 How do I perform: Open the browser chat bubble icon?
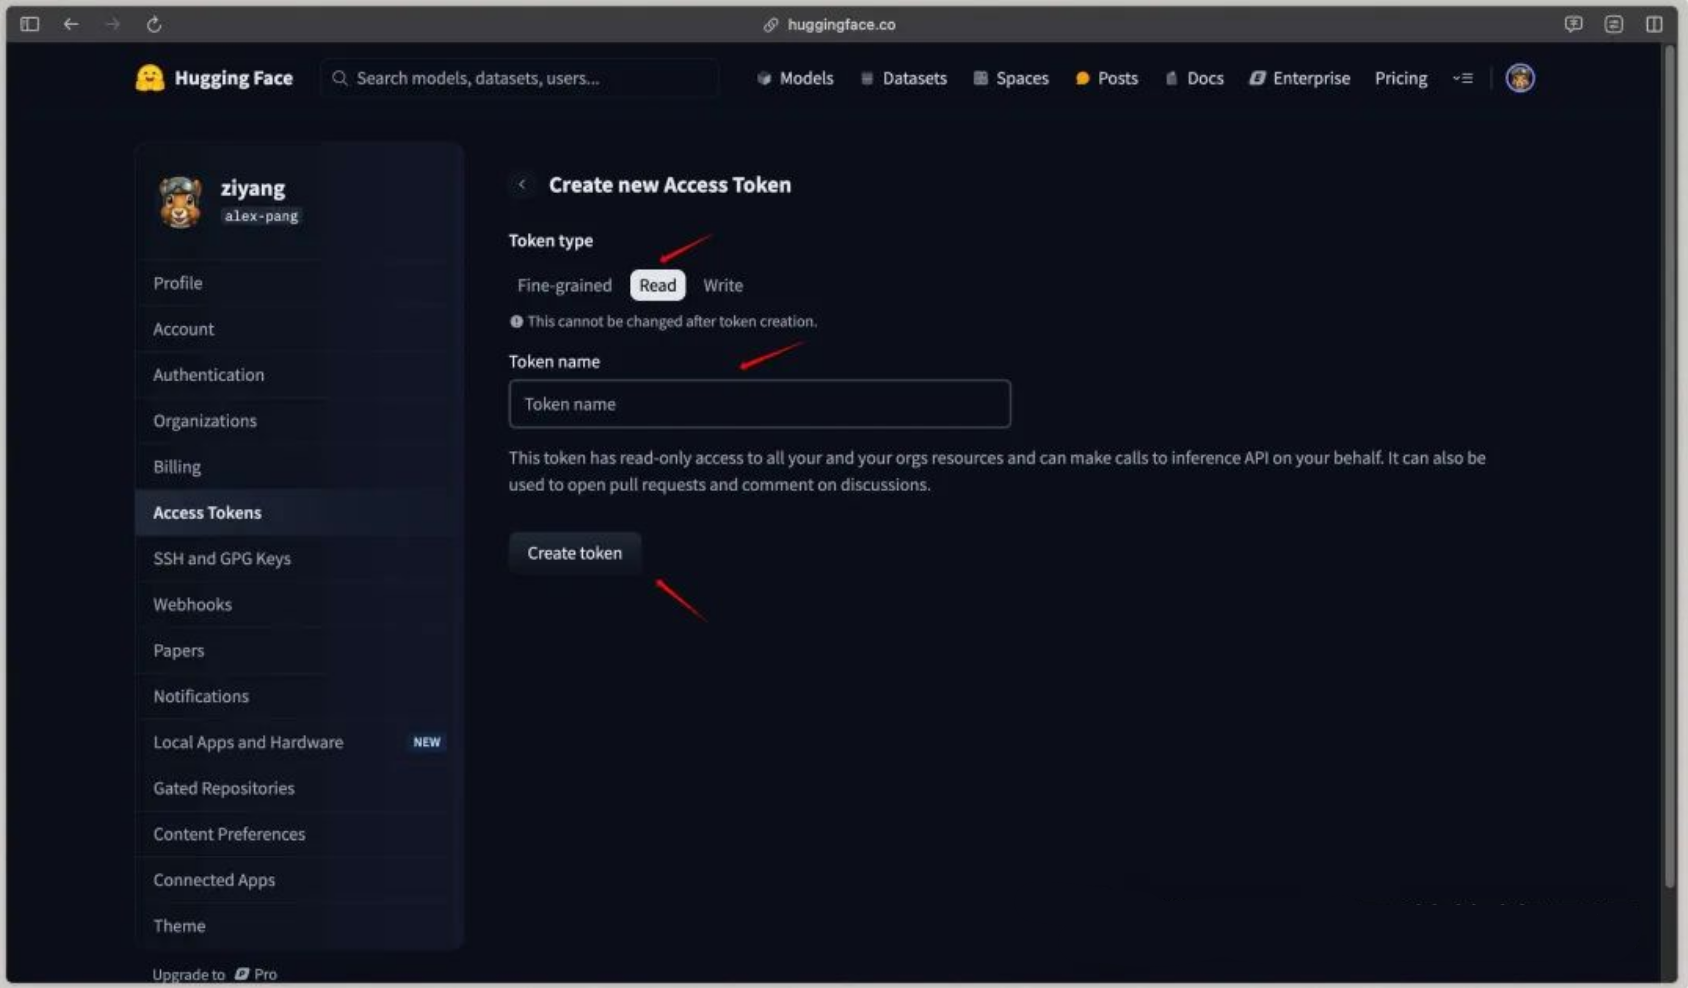point(1573,24)
